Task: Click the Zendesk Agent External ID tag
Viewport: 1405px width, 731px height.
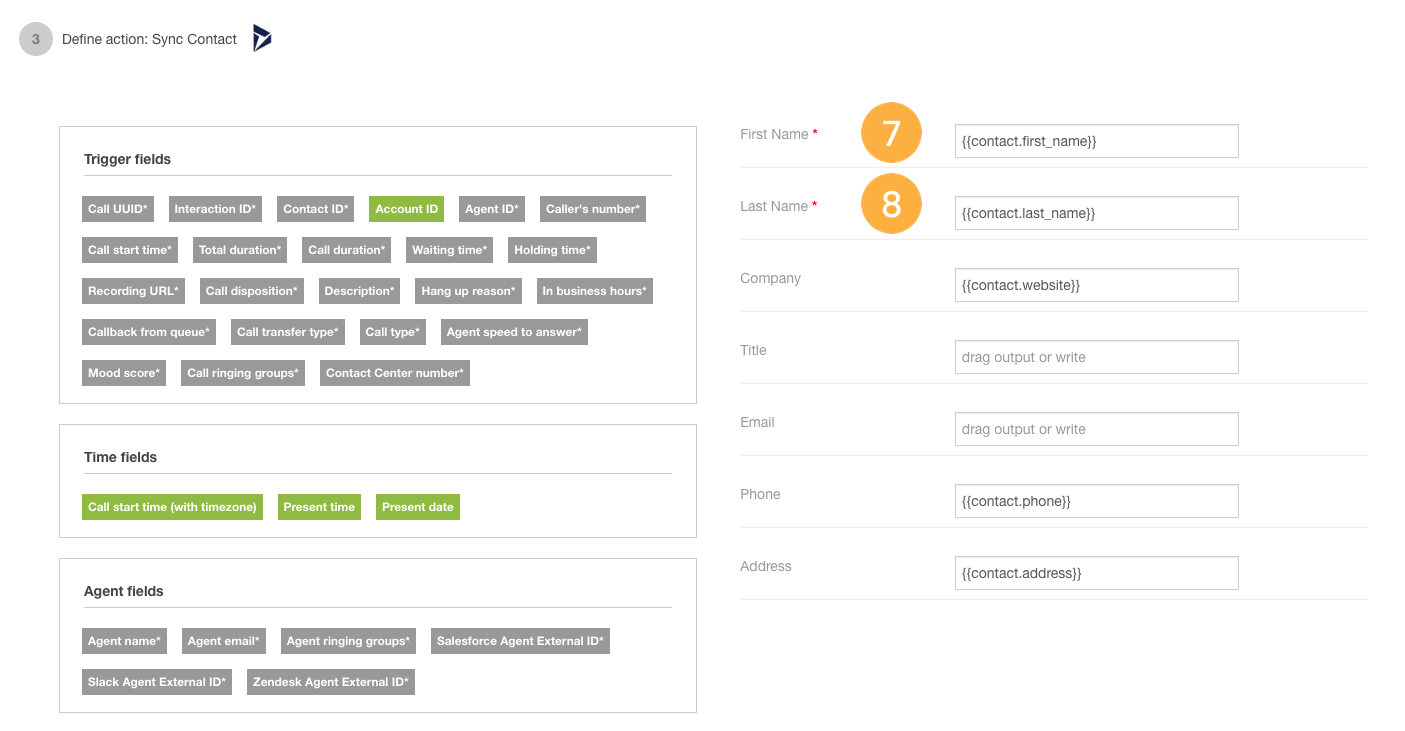Action: click(331, 682)
